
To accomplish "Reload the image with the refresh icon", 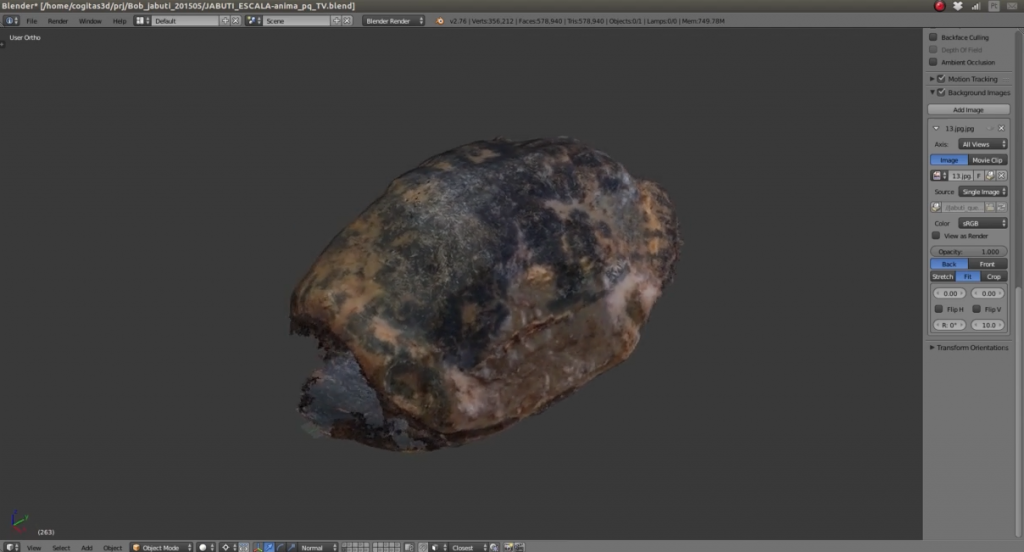I will pyautogui.click(x=1002, y=207).
